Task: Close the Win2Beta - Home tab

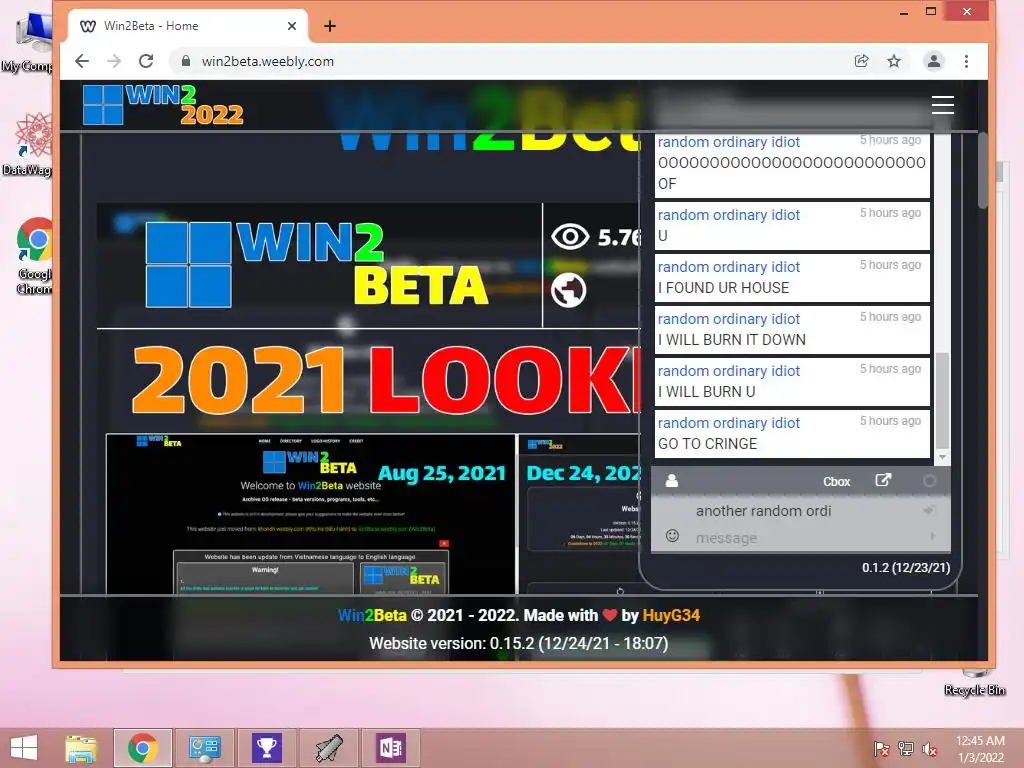Action: (x=292, y=26)
